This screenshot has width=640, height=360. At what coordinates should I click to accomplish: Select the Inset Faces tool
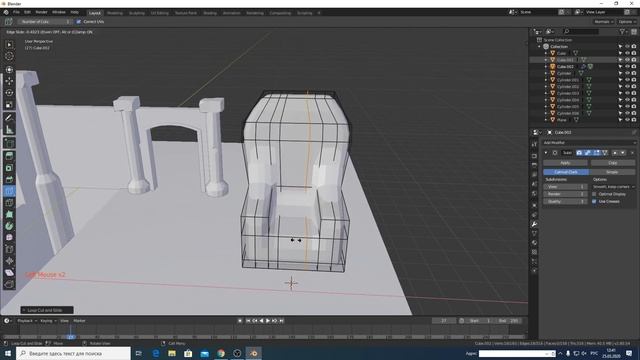pos(9,168)
